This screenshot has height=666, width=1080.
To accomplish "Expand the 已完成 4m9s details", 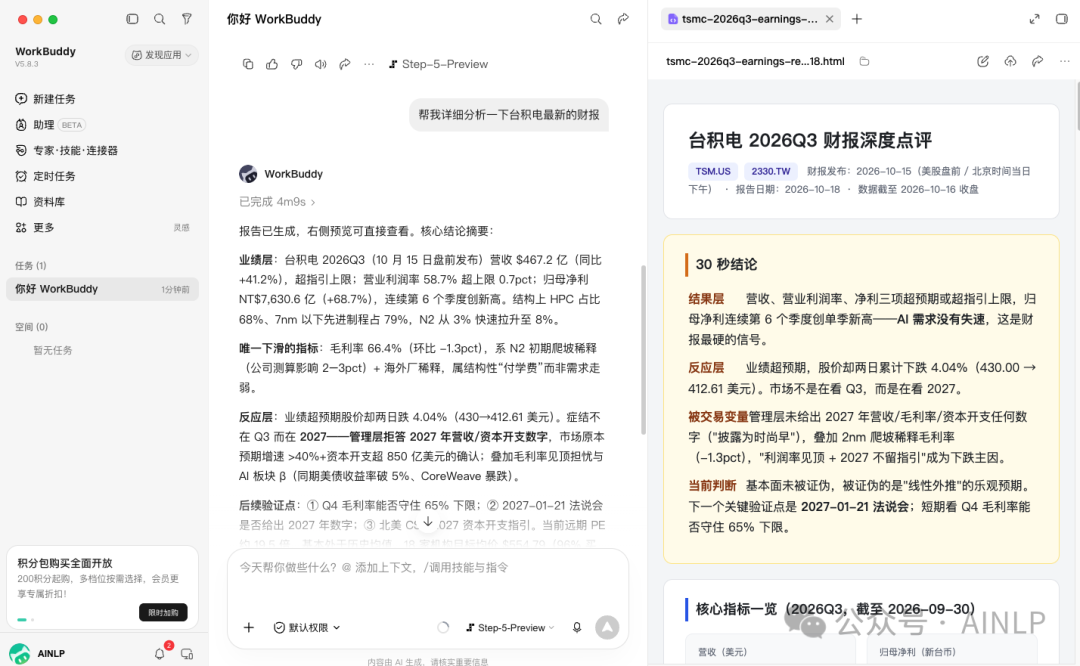I will pos(277,202).
